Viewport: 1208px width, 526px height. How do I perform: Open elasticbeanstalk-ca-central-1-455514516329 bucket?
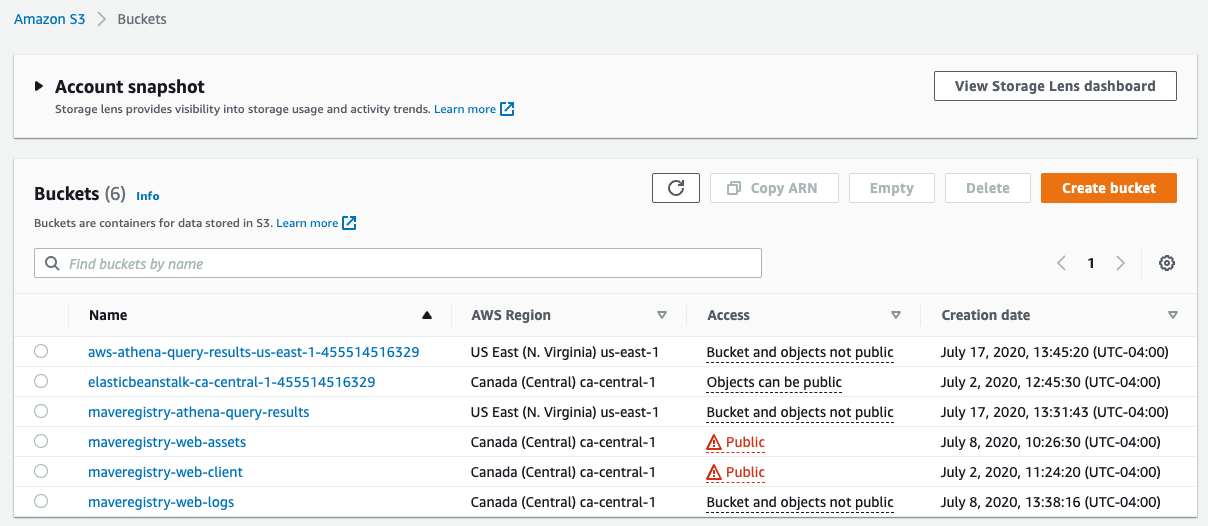(x=232, y=382)
